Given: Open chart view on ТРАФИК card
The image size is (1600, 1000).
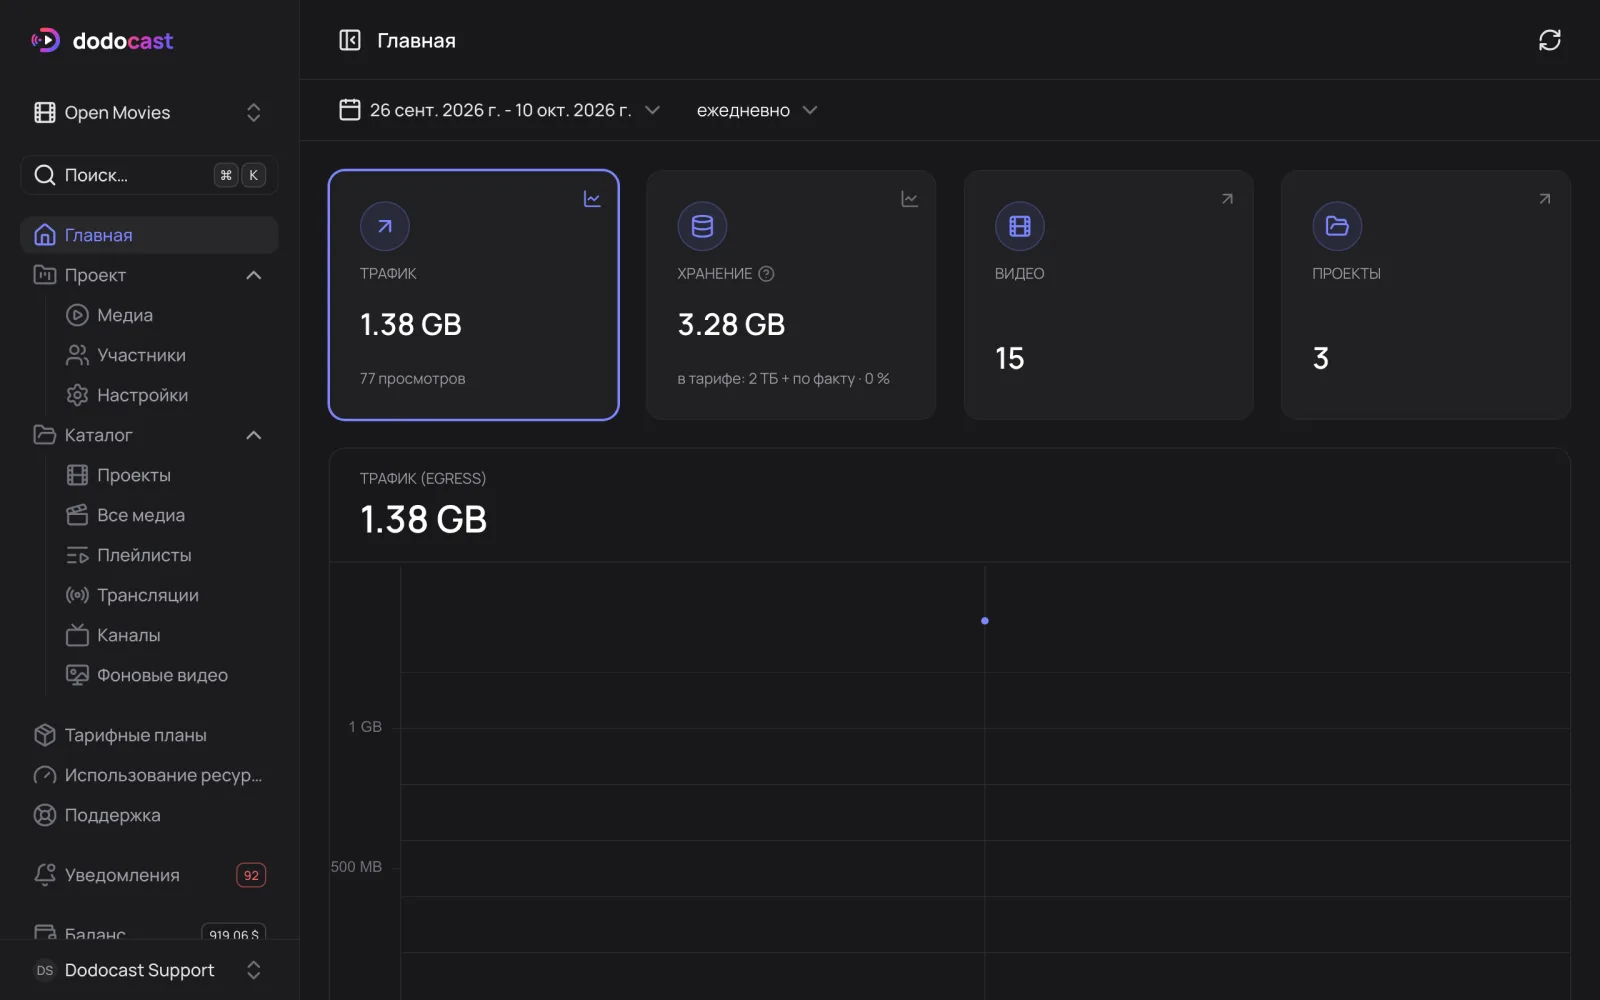Looking at the screenshot, I should pos(592,199).
